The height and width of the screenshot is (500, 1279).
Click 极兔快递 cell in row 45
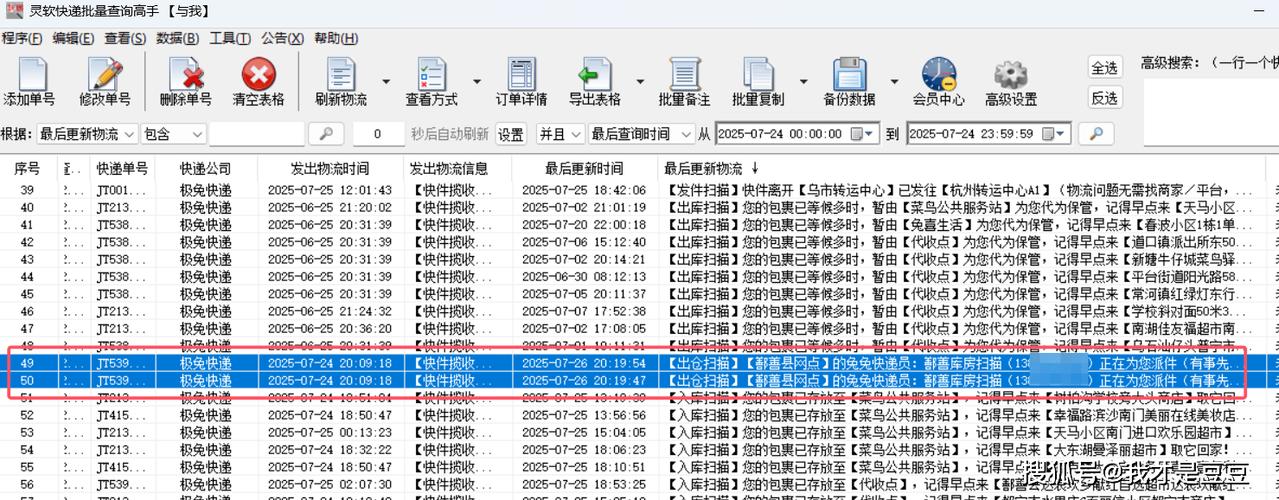tap(206, 294)
